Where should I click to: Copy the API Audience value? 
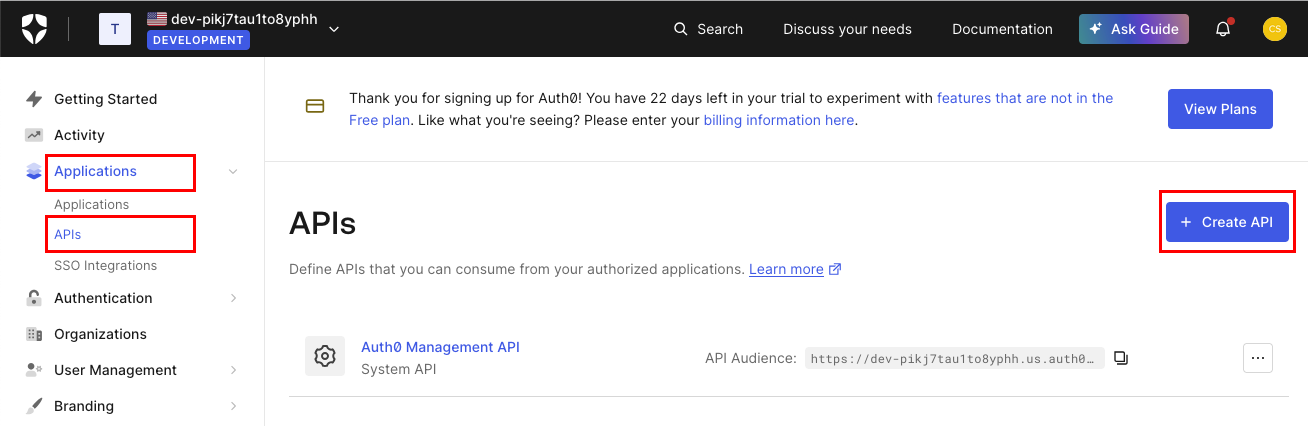(1121, 358)
